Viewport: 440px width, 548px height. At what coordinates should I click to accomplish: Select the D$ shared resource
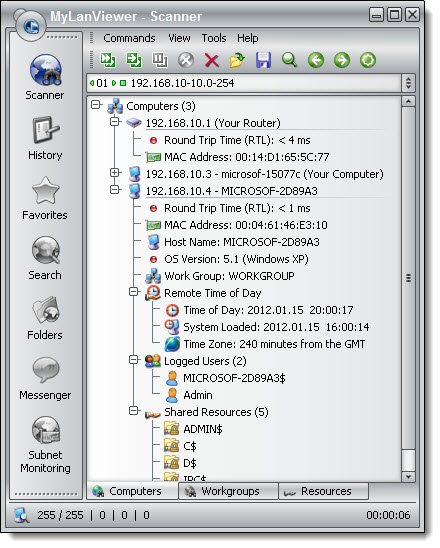click(190, 463)
